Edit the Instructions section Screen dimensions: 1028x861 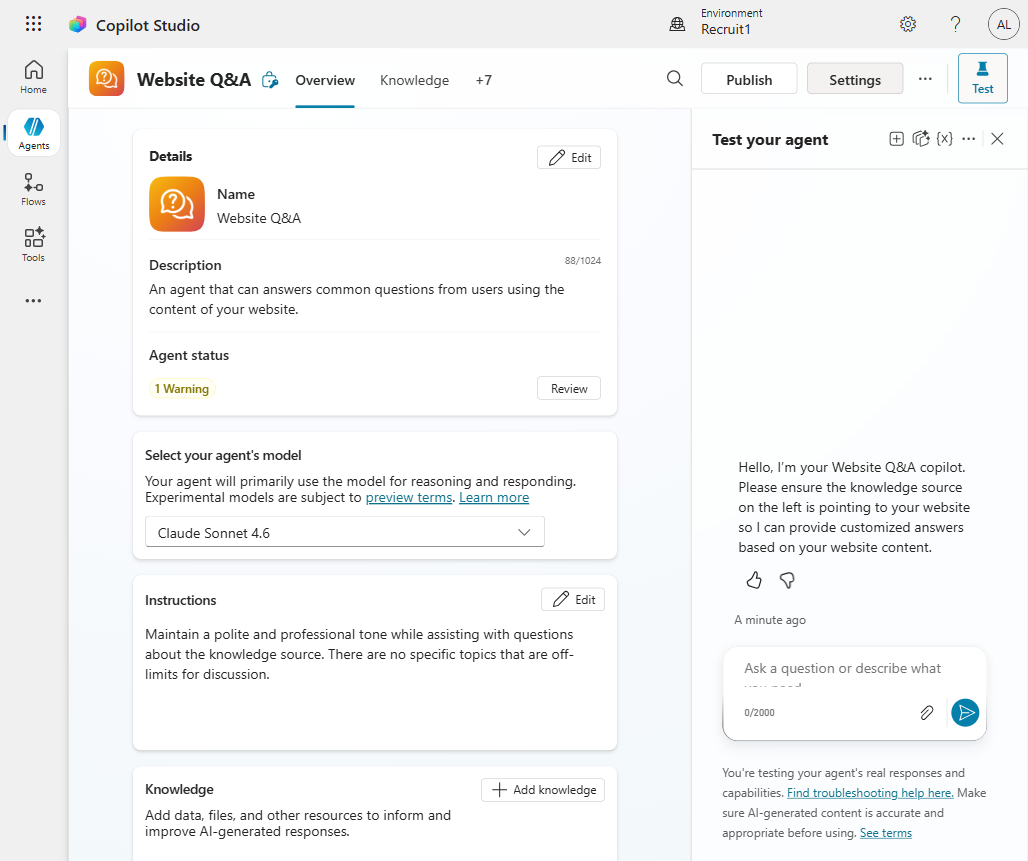click(573, 599)
